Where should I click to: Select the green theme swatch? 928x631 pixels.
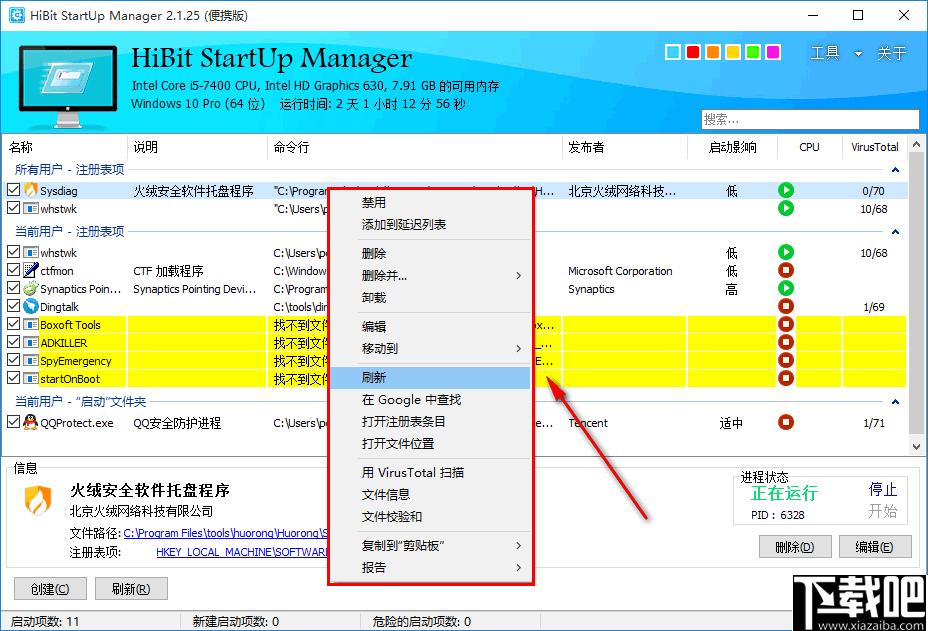click(753, 52)
